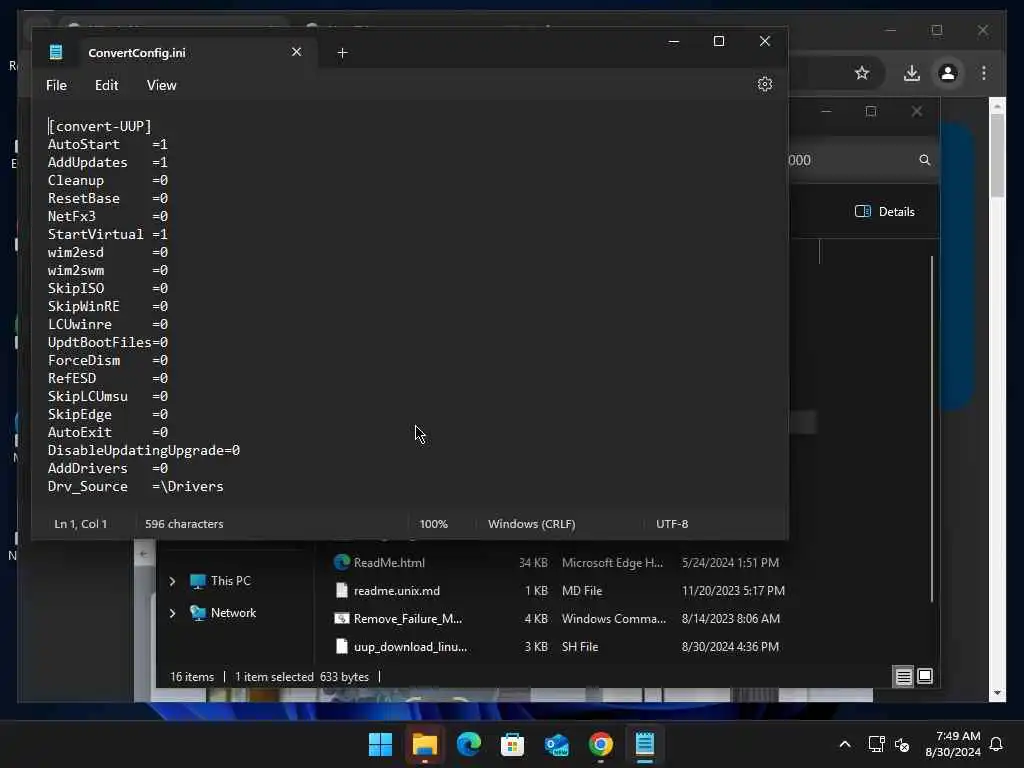Switch to Notepad from taskbar
This screenshot has height=768, width=1024.
[645, 744]
